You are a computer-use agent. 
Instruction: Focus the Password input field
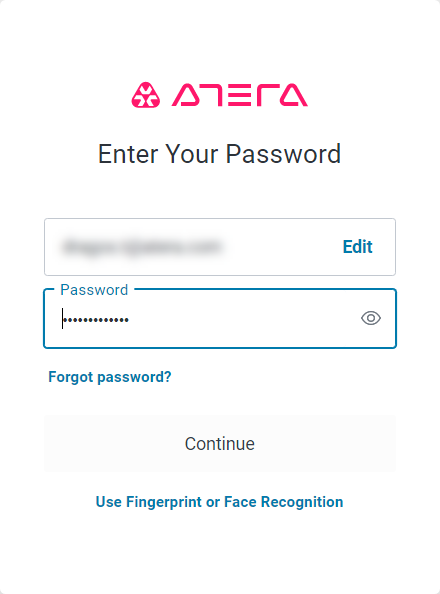click(x=220, y=318)
